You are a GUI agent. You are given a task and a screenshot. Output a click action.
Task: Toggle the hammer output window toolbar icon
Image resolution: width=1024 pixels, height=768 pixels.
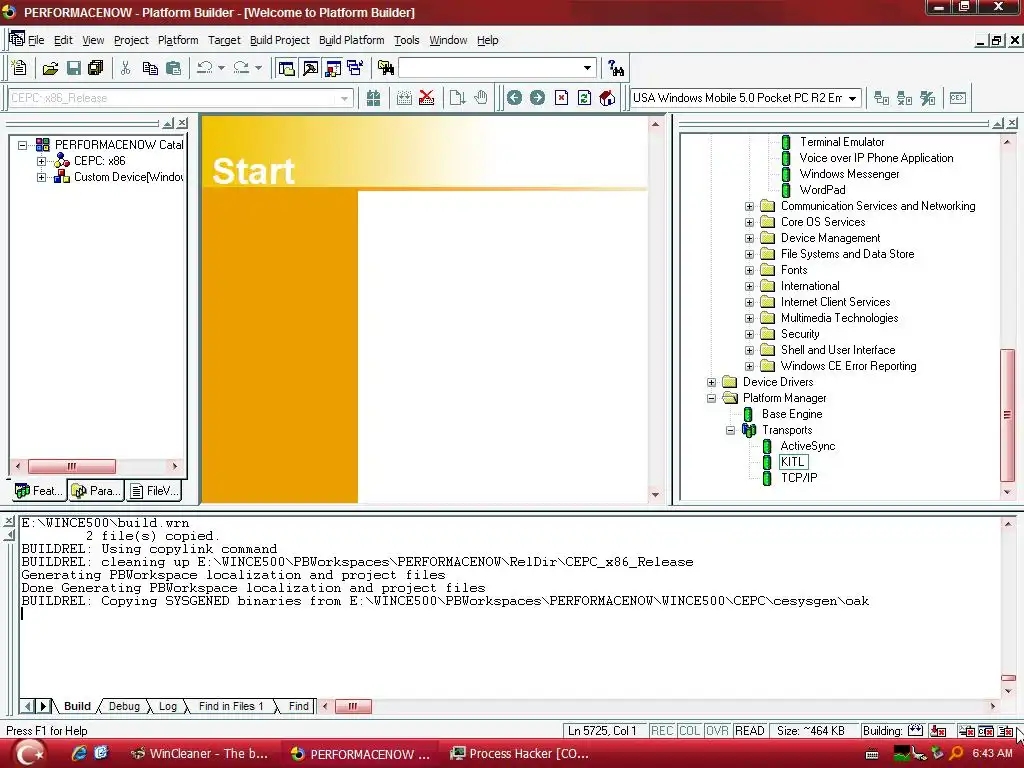coord(310,68)
